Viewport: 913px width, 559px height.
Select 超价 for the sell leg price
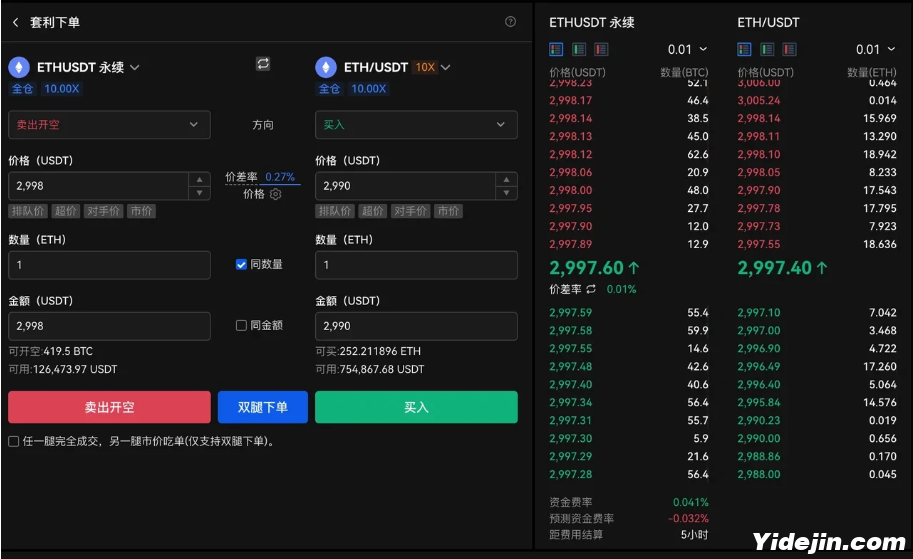65,211
